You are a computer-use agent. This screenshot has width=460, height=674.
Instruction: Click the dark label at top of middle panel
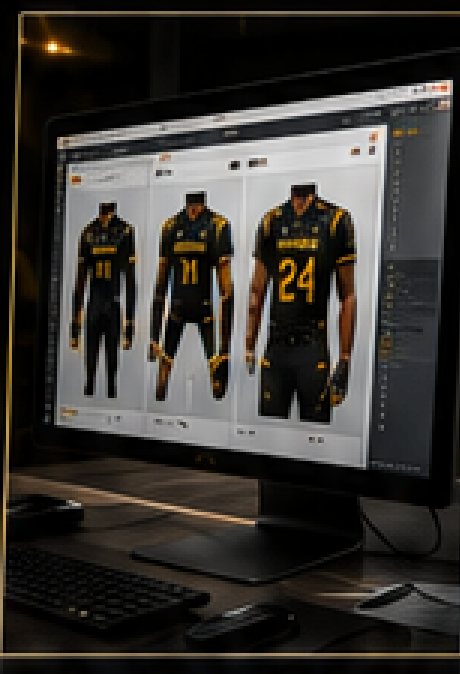[164, 173]
